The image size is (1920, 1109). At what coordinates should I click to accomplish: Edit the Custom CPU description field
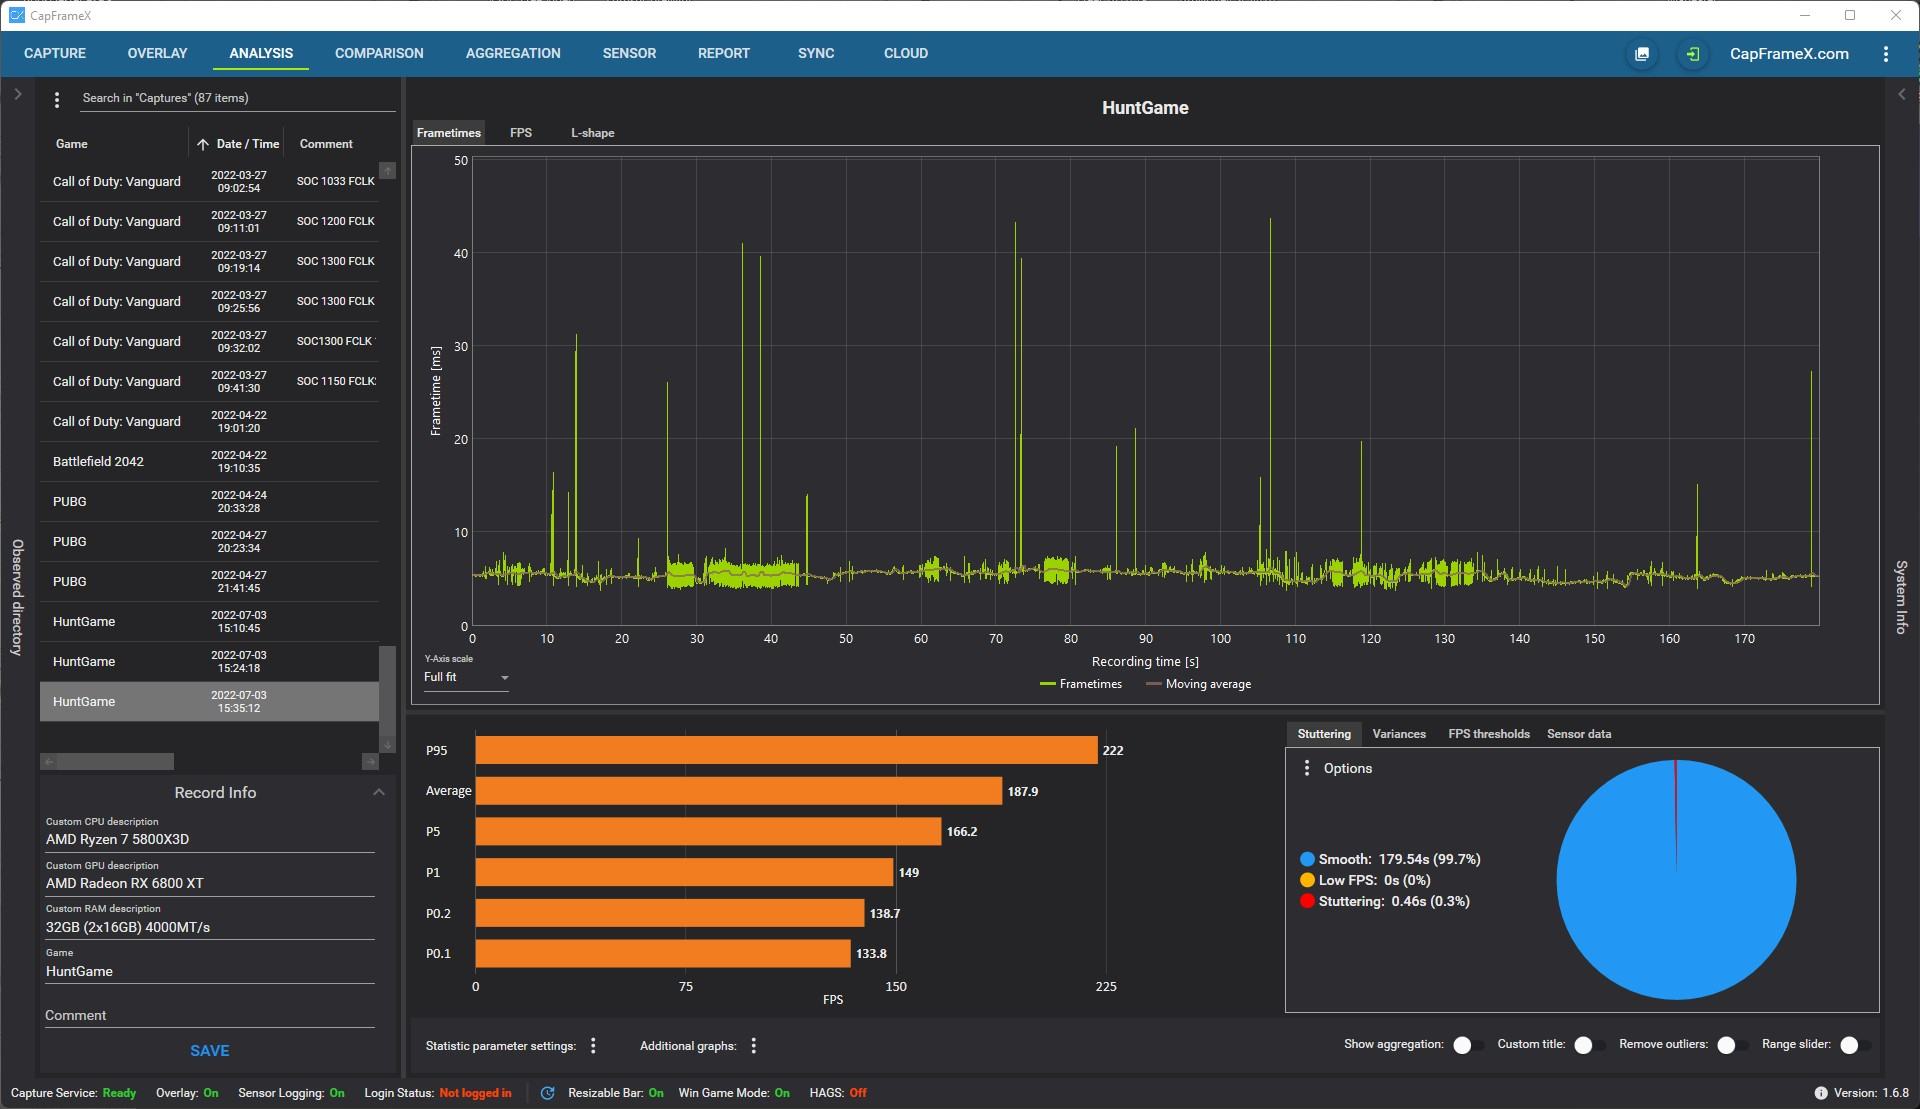point(210,839)
